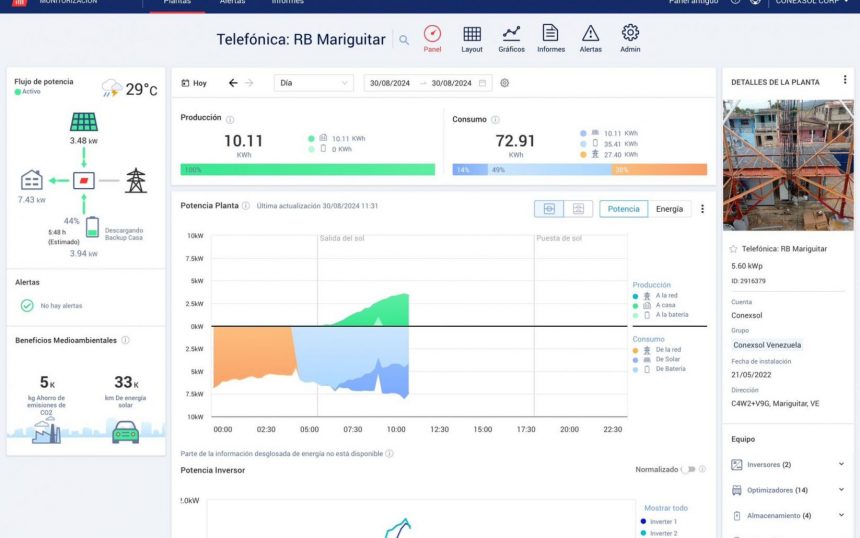Image resolution: width=860 pixels, height=538 pixels.
Task: Click address C4W2+V9G, Mariguitar, VE
Action: point(775,404)
